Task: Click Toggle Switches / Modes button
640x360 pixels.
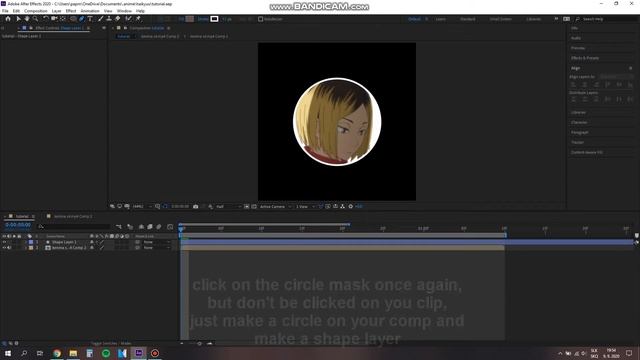Action: [x=111, y=344]
